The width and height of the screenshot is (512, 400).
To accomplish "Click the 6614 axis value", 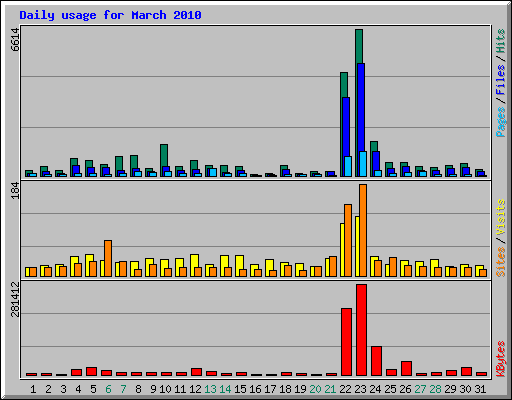I will point(15,40).
